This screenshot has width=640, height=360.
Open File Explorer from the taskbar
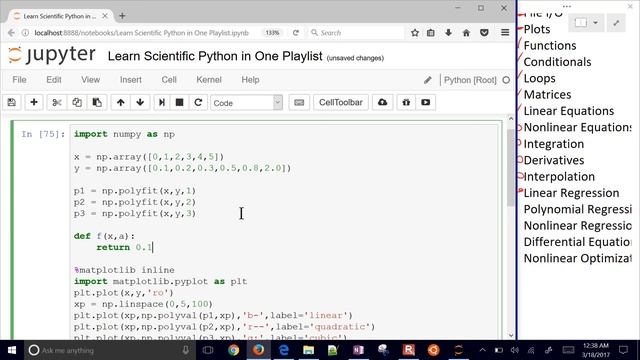click(x=308, y=350)
